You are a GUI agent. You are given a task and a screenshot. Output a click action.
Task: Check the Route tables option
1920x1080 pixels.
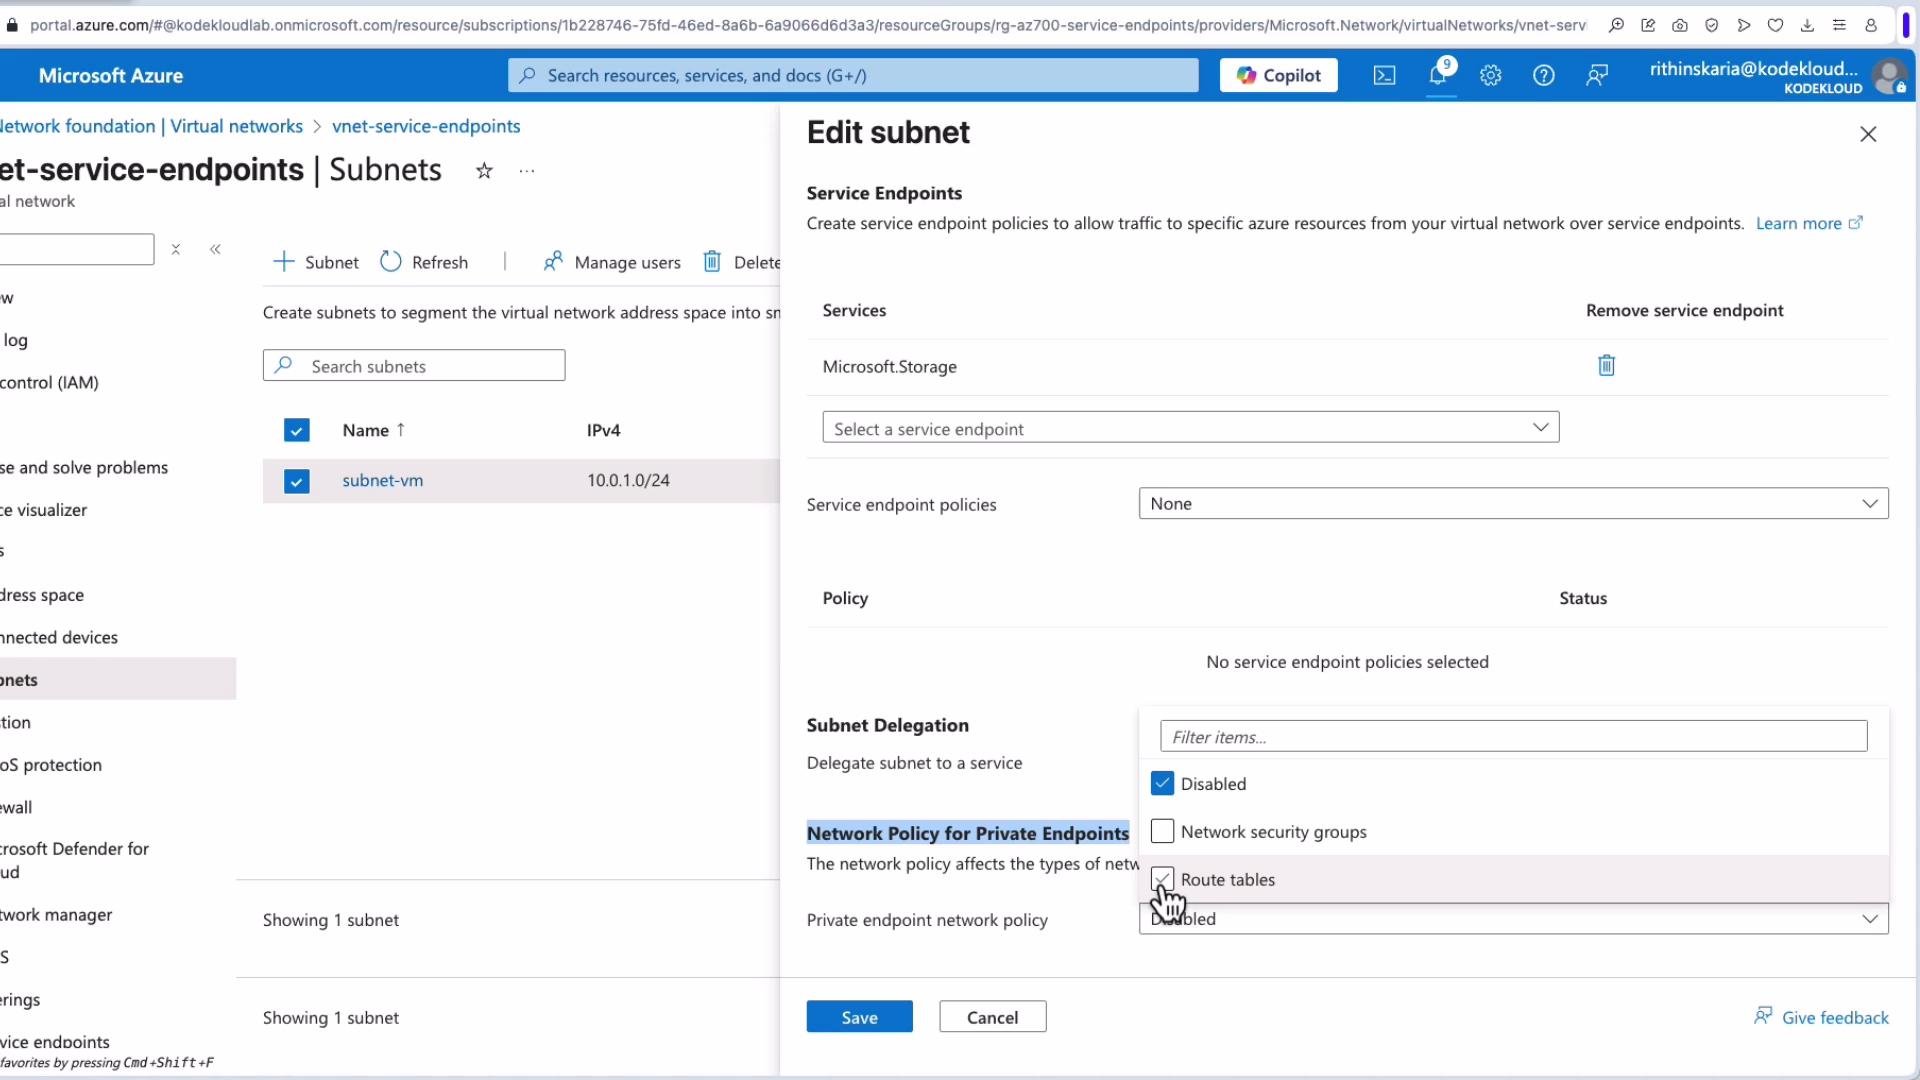pyautogui.click(x=1162, y=879)
